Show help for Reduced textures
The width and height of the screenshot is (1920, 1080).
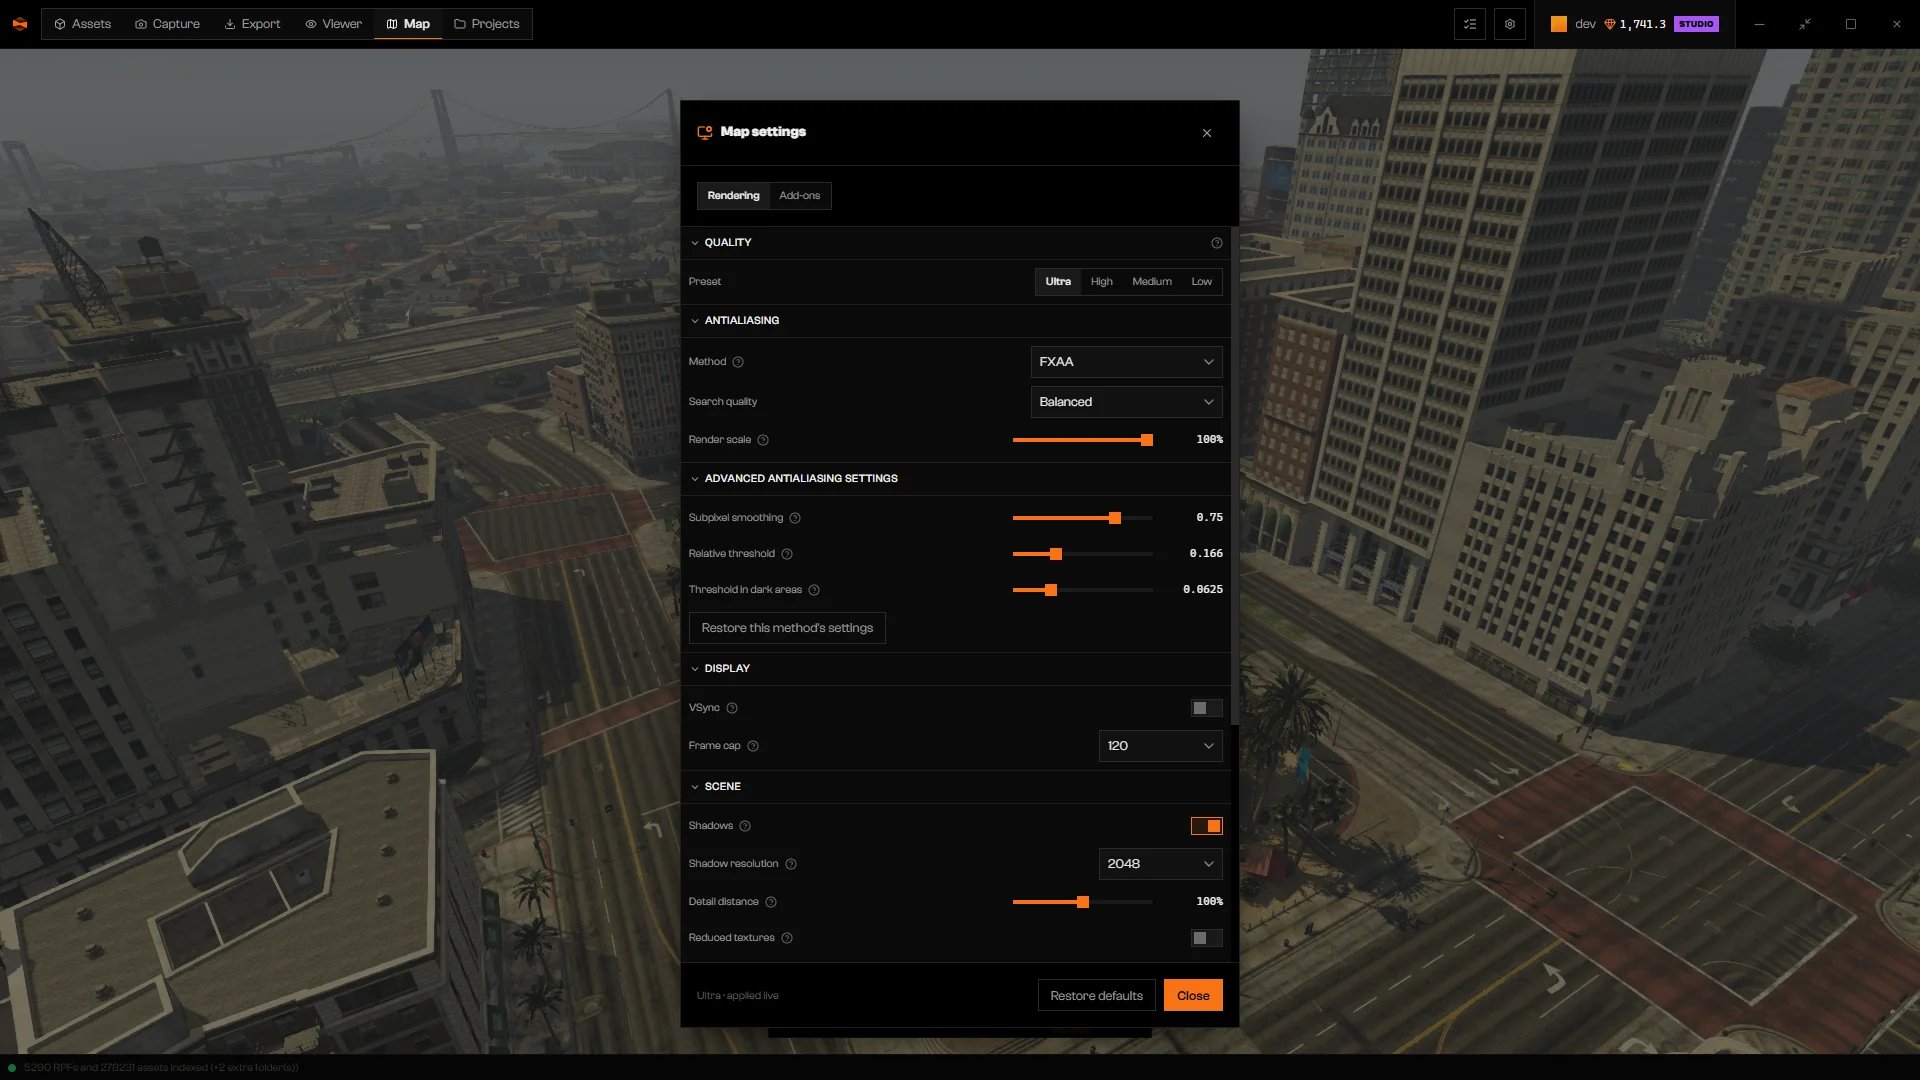(x=787, y=938)
